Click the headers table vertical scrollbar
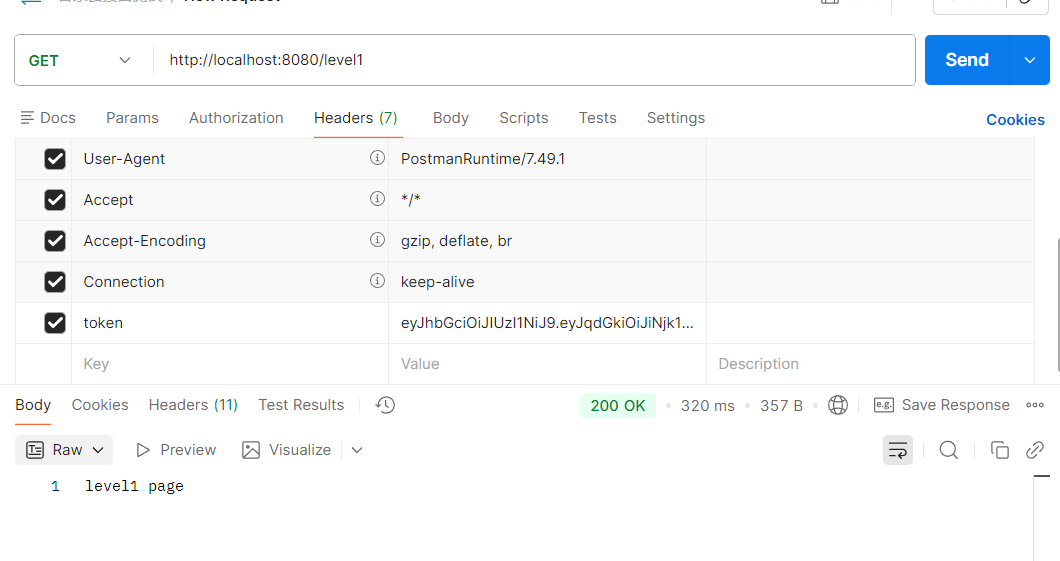 click(x=1058, y=304)
